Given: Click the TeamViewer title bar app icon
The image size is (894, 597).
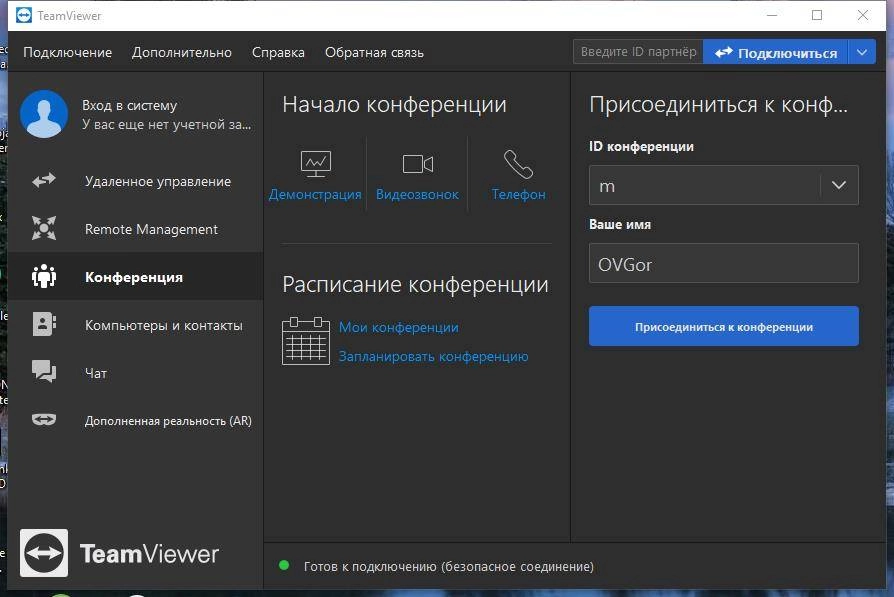Looking at the screenshot, I should click(24, 15).
